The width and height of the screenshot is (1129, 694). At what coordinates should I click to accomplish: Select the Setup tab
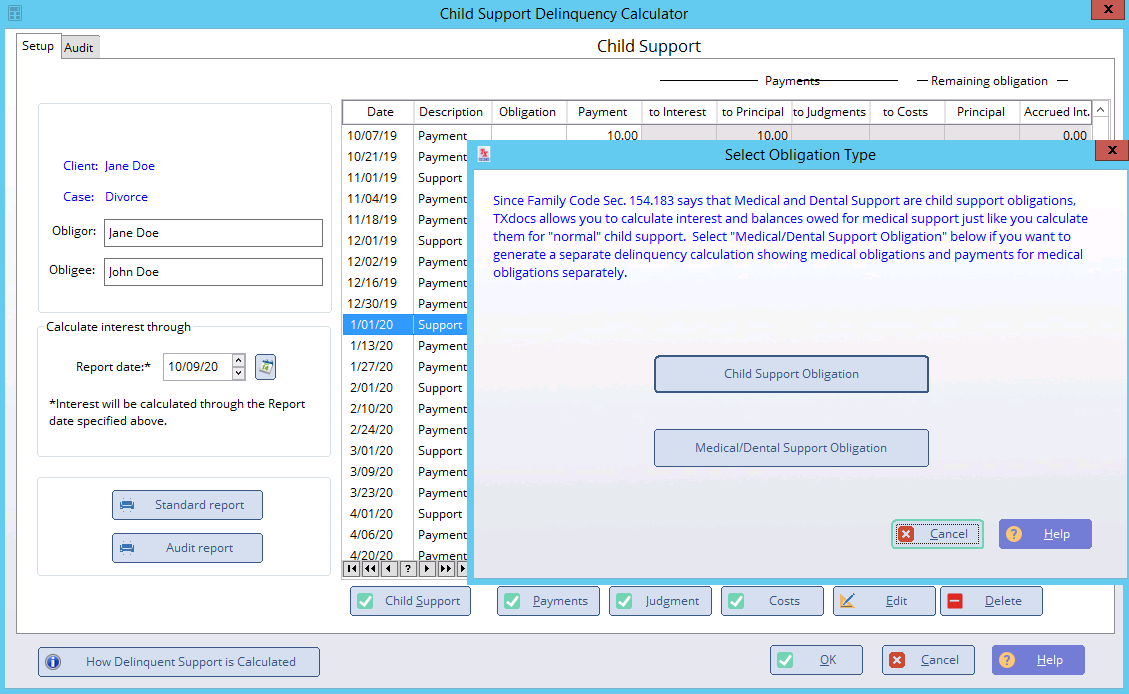(x=38, y=46)
